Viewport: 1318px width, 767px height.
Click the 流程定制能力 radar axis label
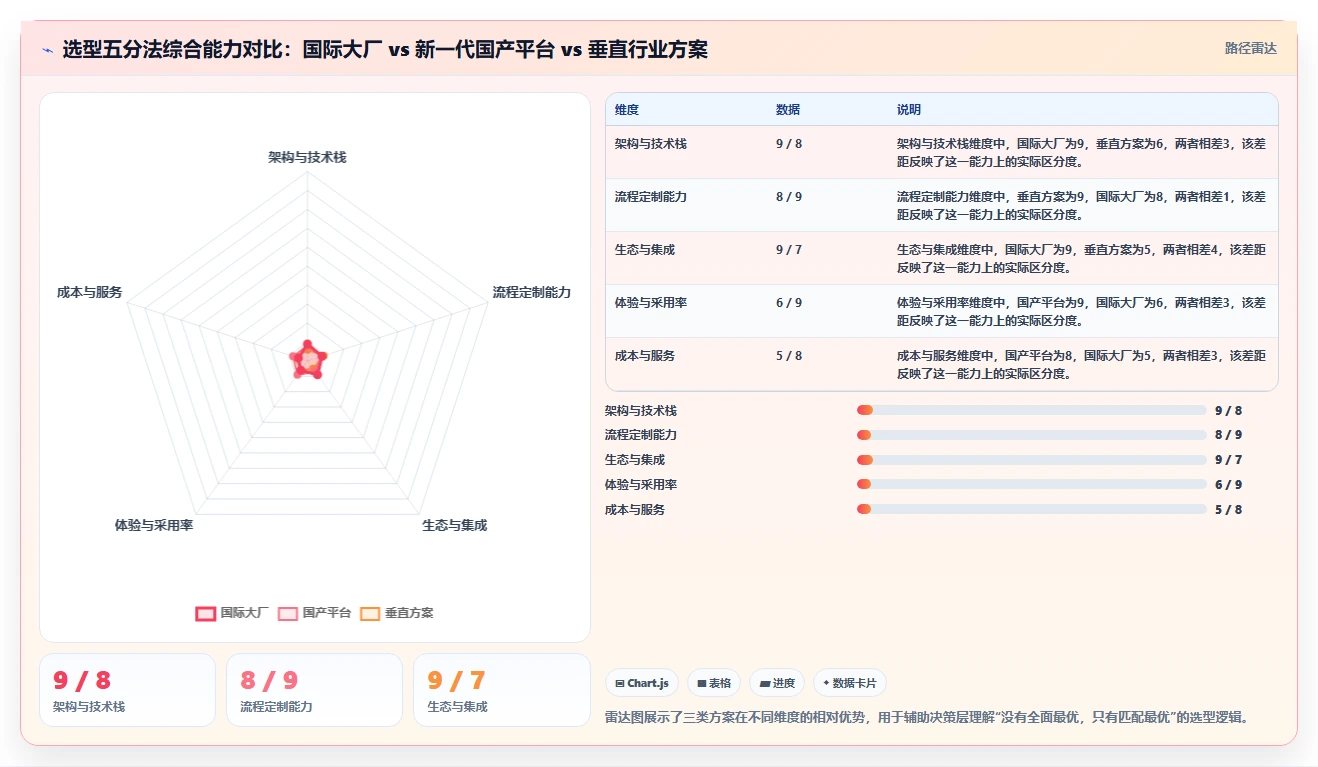pyautogui.click(x=532, y=292)
